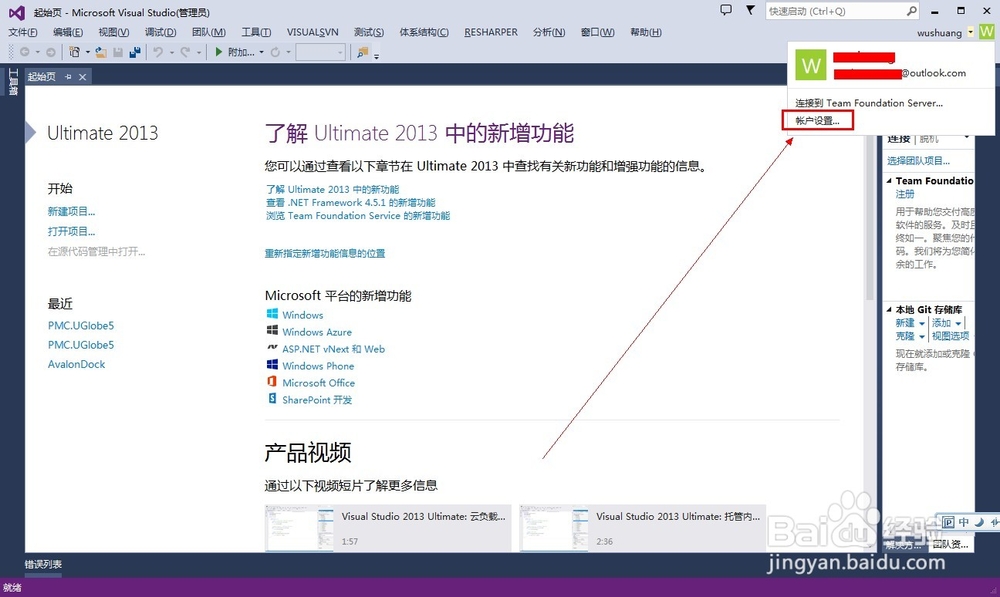Click the Find in Files icon
This screenshot has height=597, width=1000.
(362, 52)
